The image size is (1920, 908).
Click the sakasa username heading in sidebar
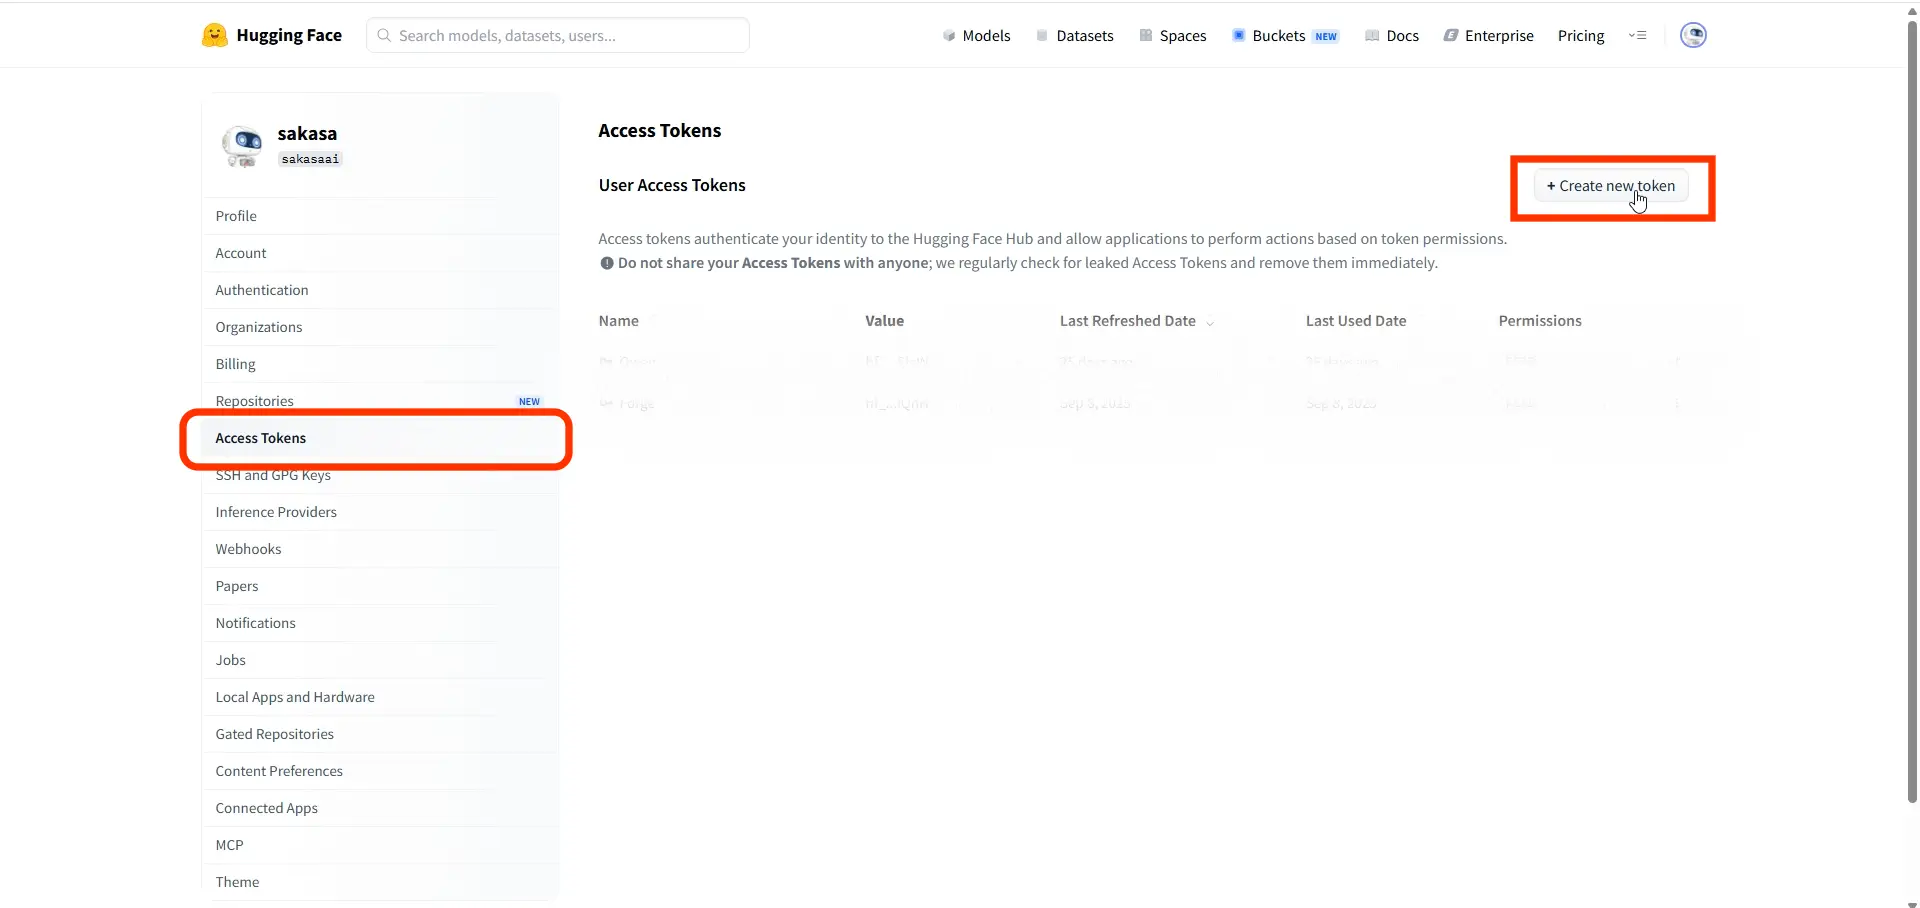307,134
